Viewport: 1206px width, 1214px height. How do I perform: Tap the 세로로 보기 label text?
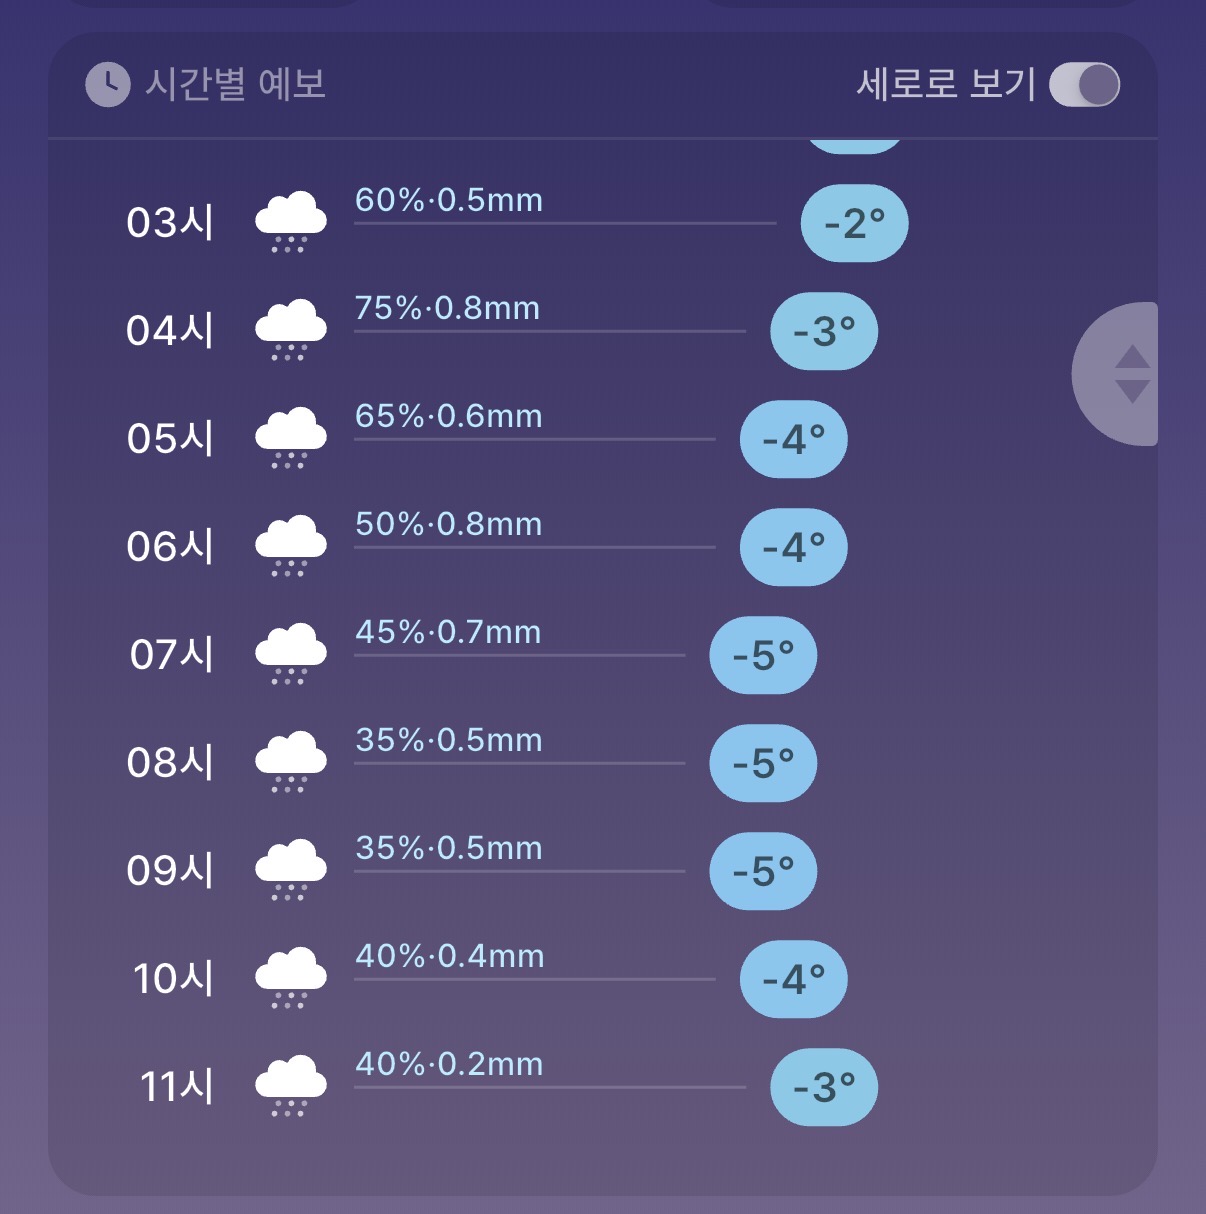point(945,83)
